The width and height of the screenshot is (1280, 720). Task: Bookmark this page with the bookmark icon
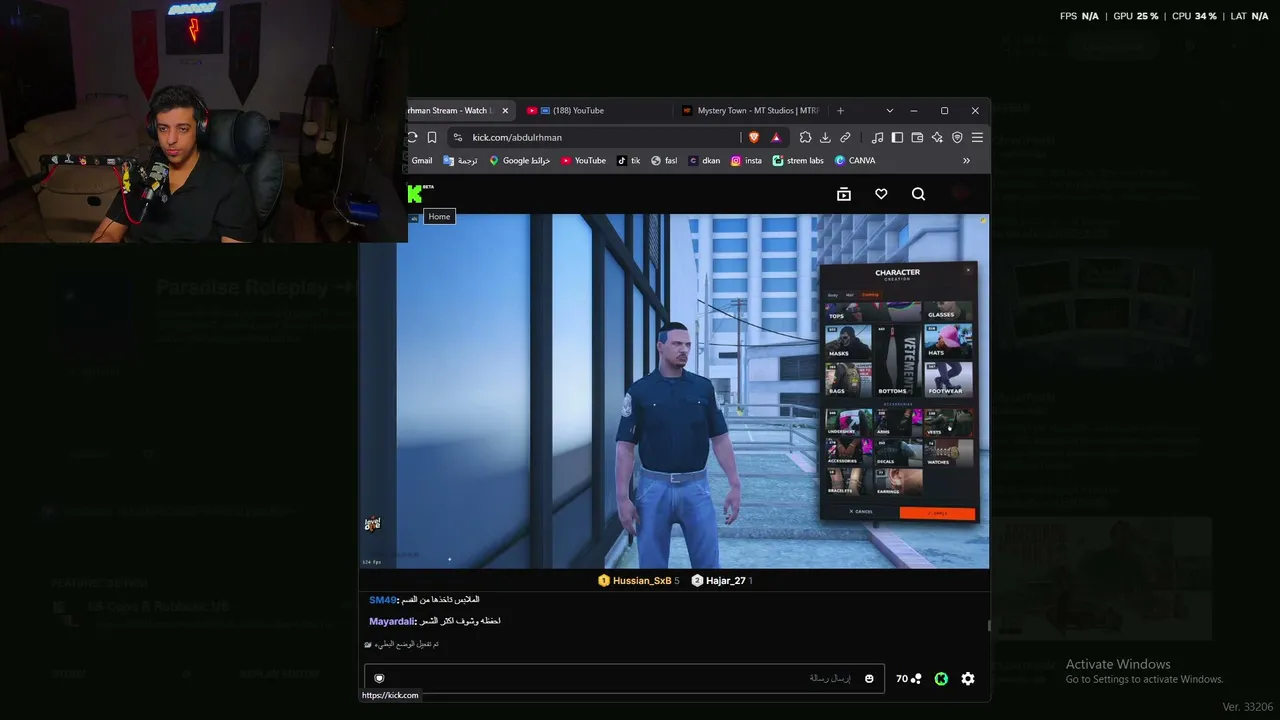432,137
